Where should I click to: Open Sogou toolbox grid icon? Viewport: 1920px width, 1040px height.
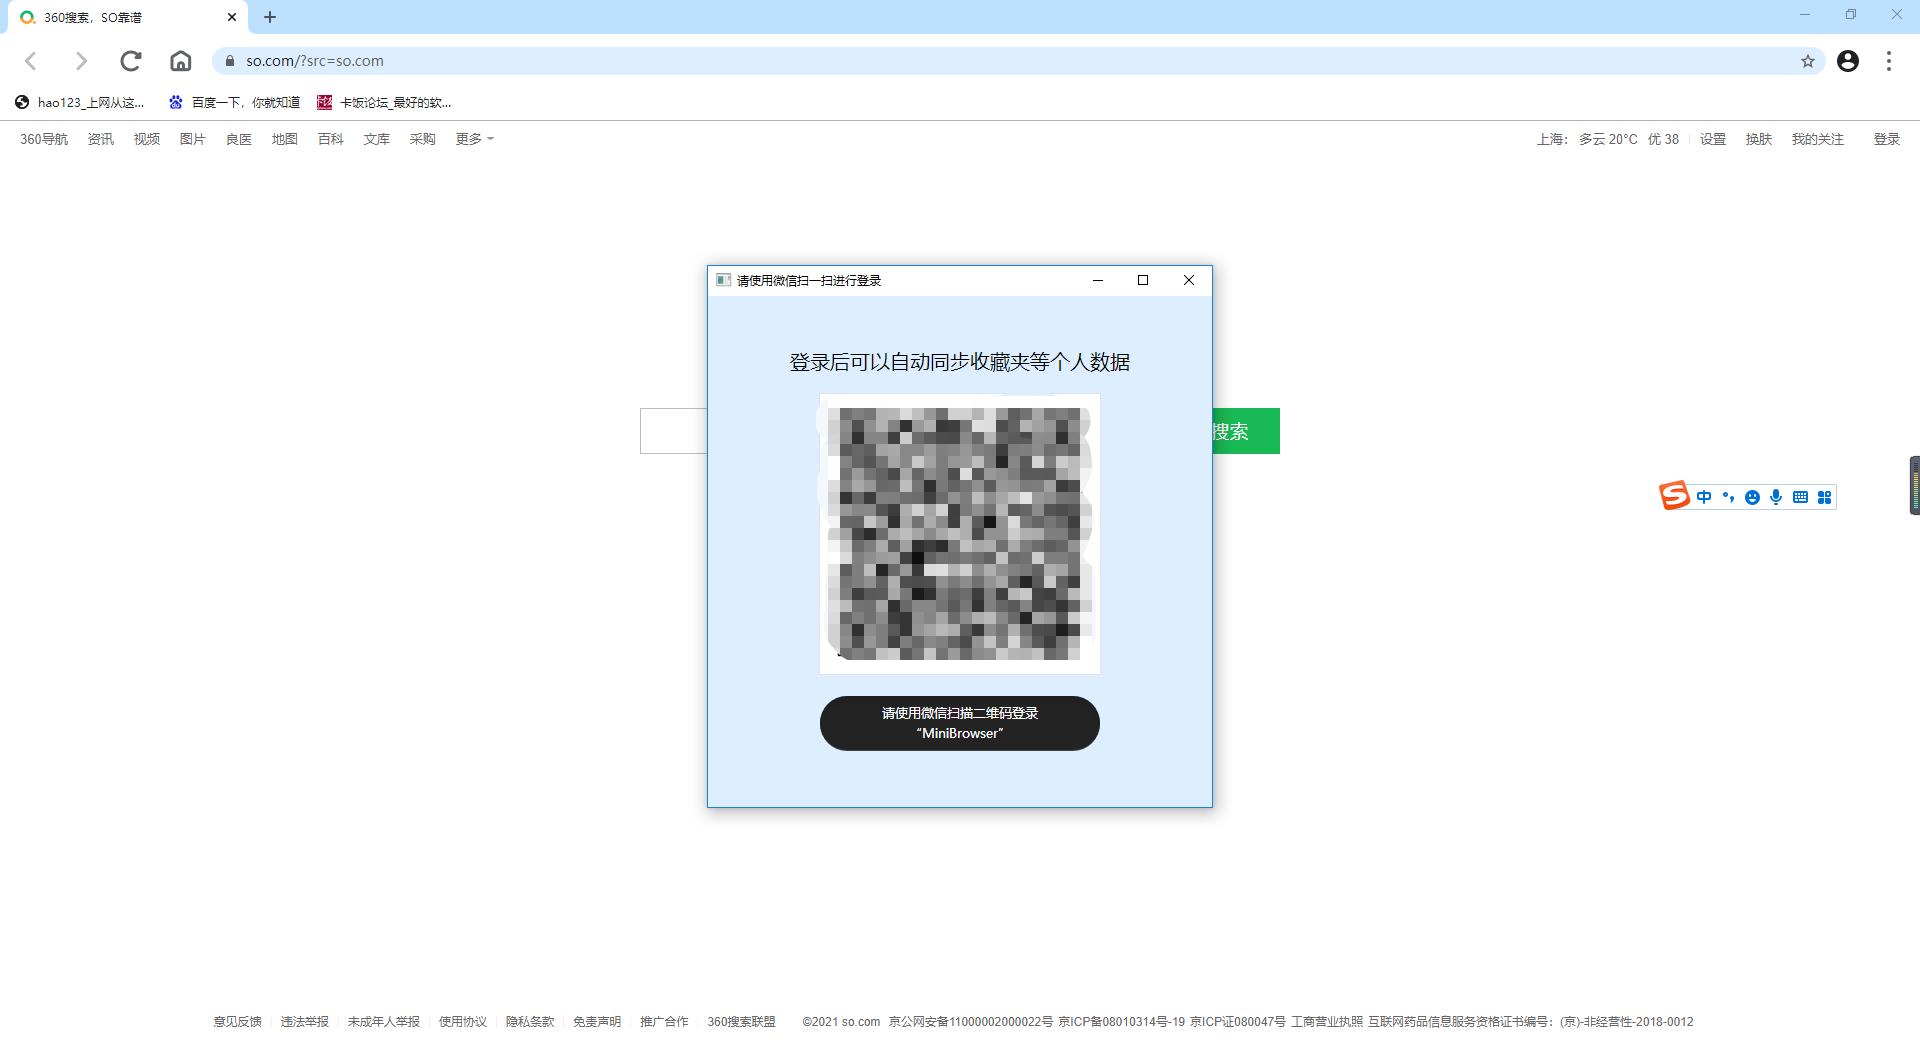point(1824,497)
